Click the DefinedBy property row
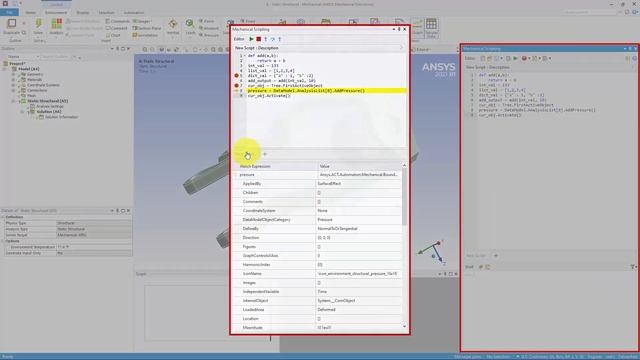This screenshot has height=360, width=640. tap(318, 229)
